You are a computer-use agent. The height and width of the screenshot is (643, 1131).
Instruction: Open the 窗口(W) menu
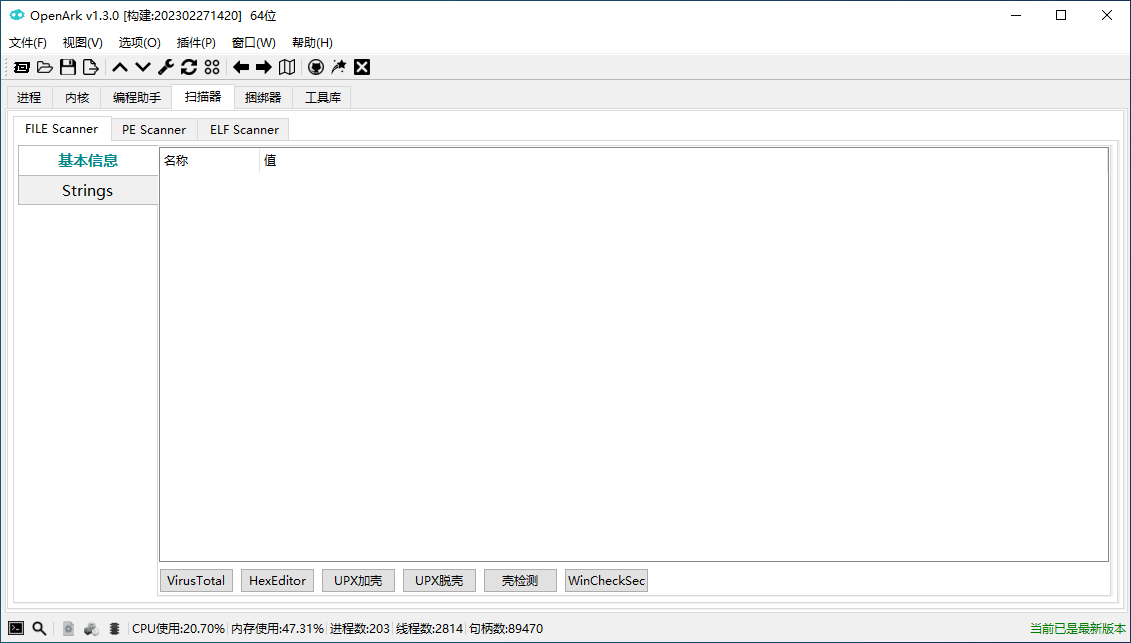click(254, 43)
